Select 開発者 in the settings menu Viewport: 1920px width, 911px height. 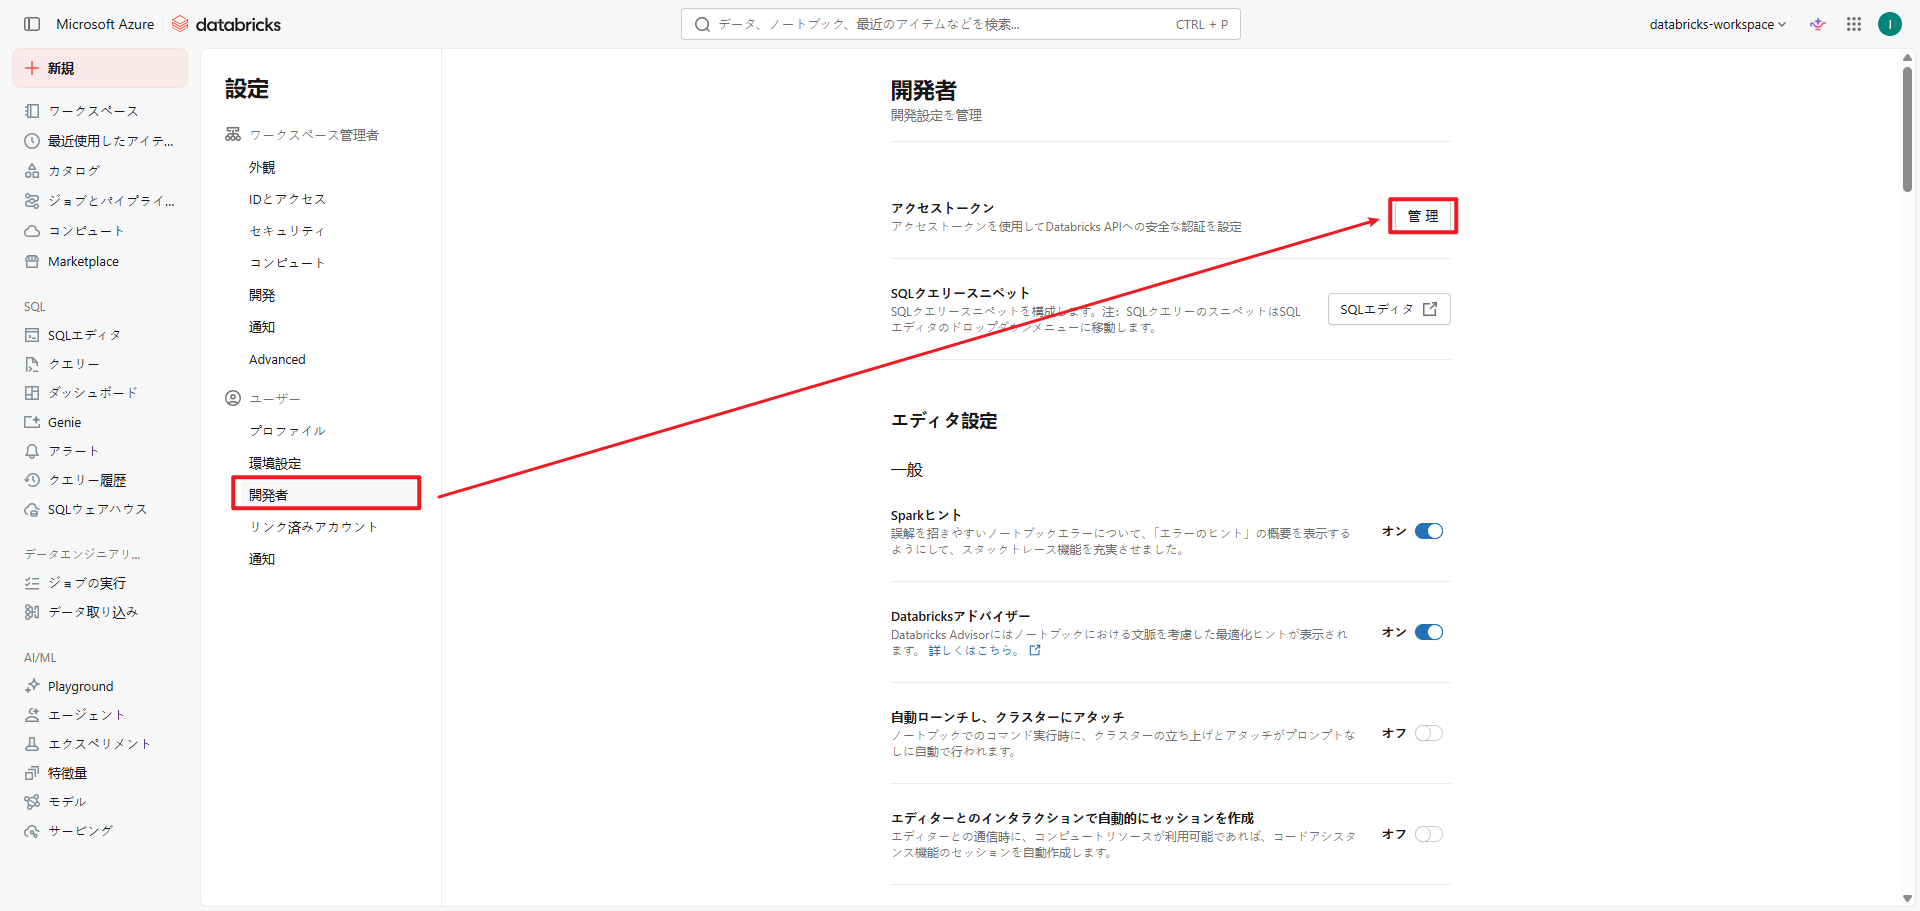[x=269, y=495]
